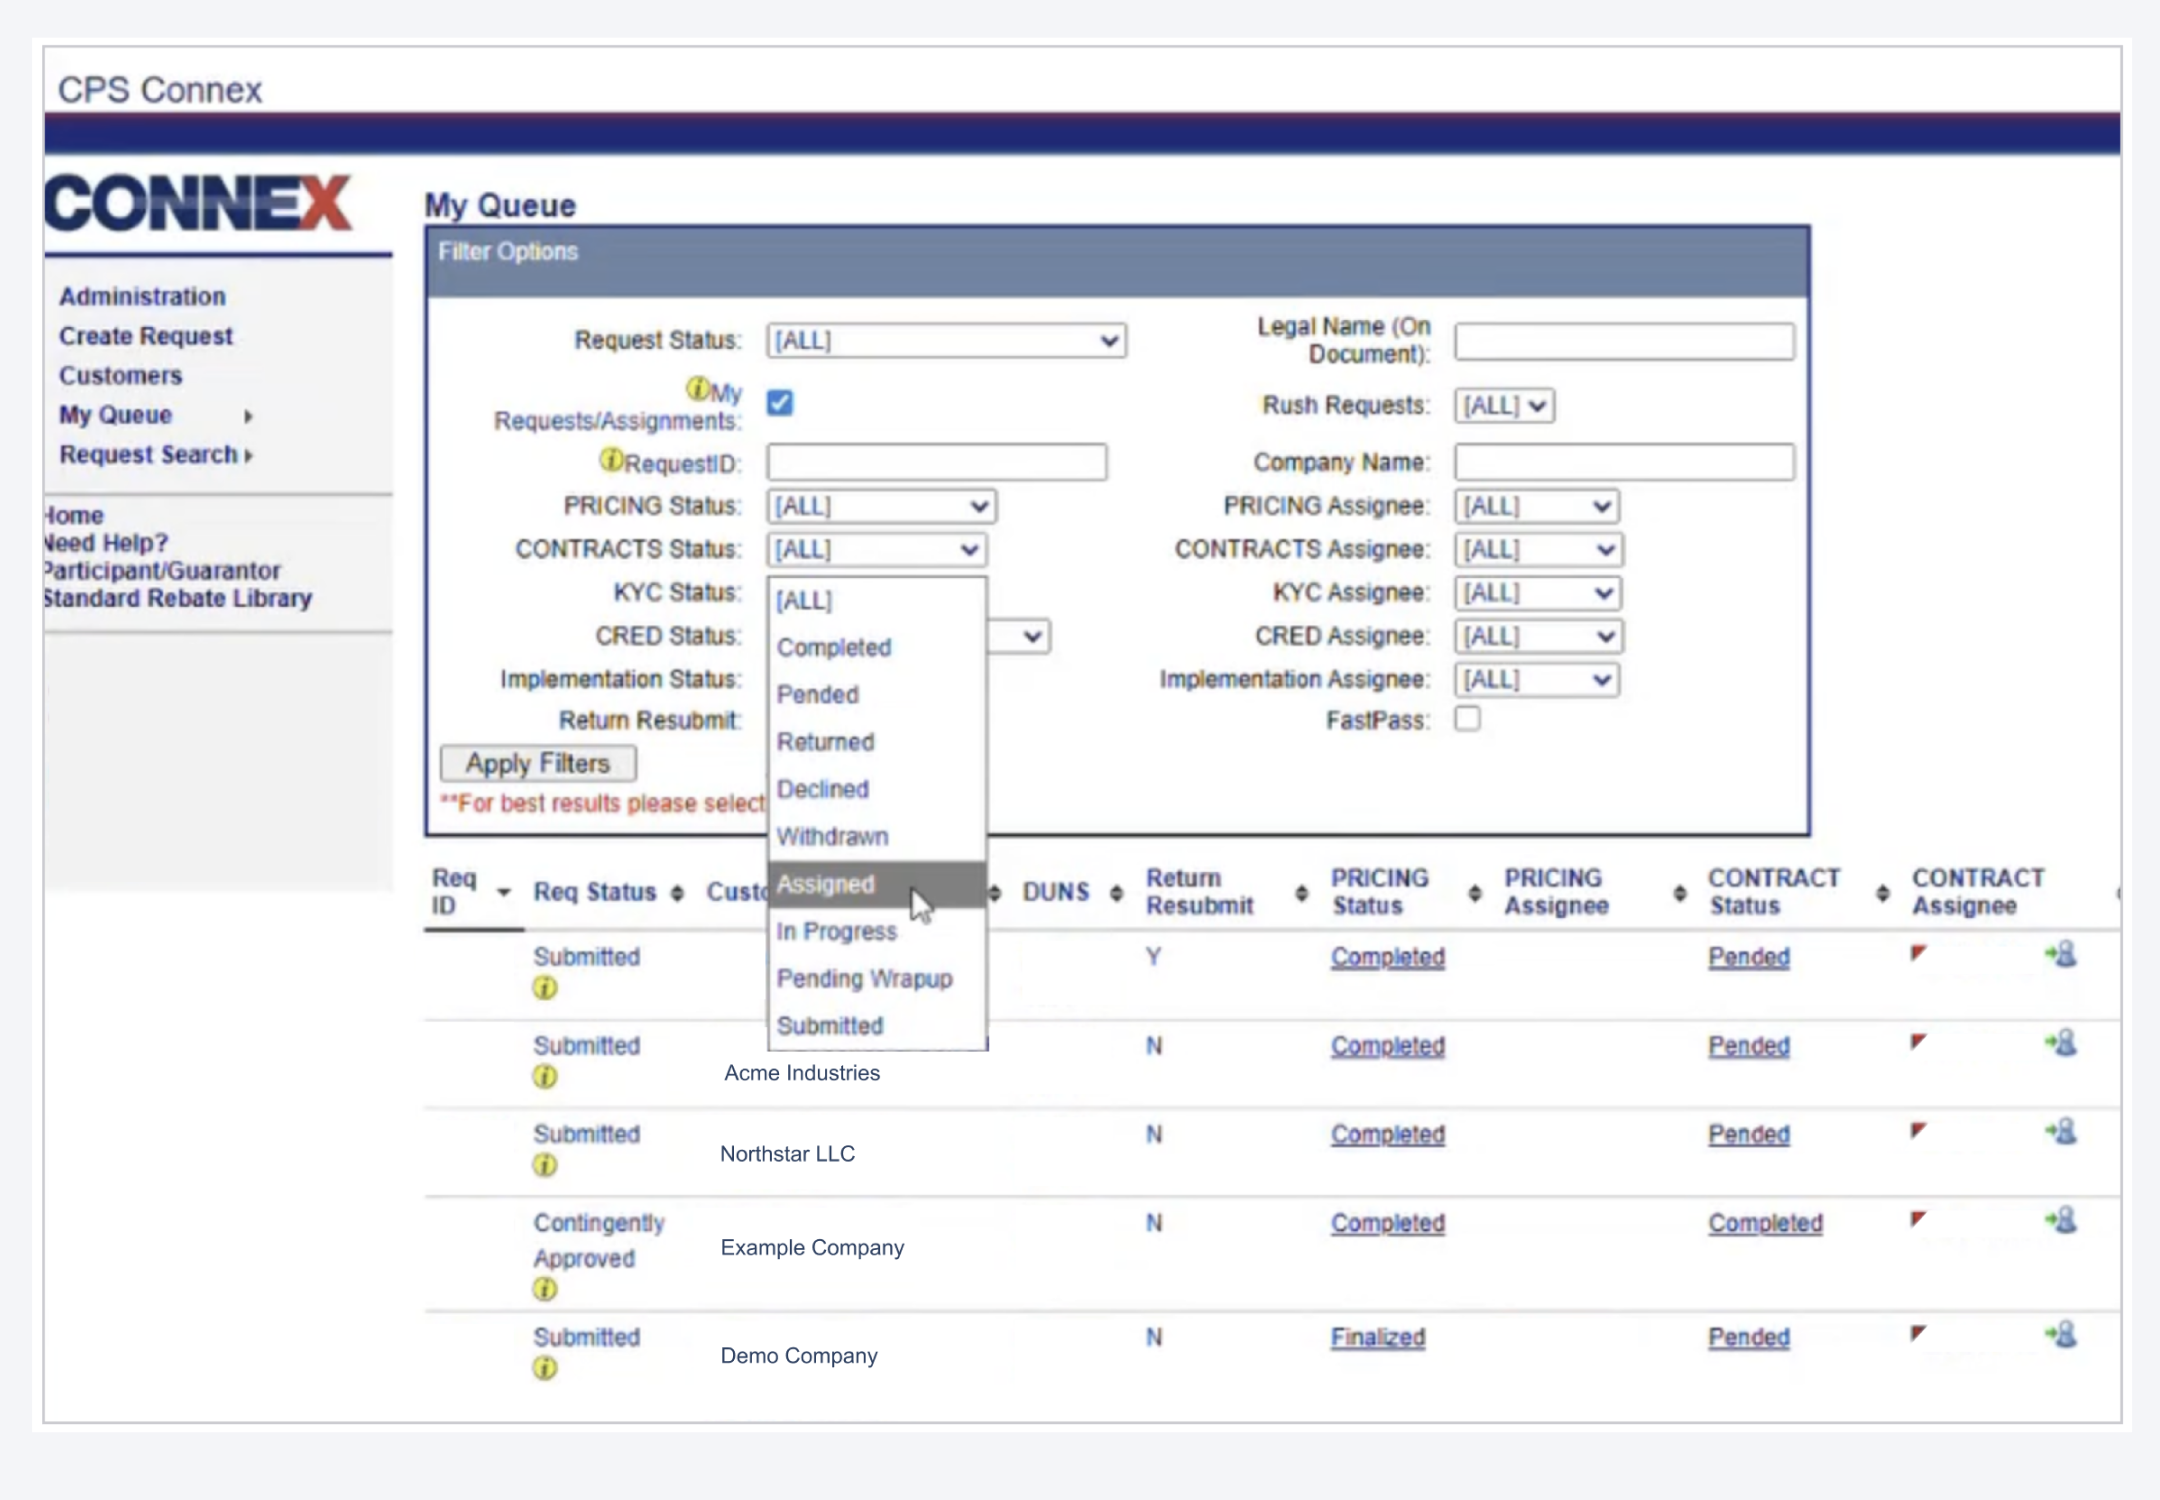Click assign-user icon in Demo Company row
Viewport: 2160px width, 1500px height.
(x=2062, y=1335)
